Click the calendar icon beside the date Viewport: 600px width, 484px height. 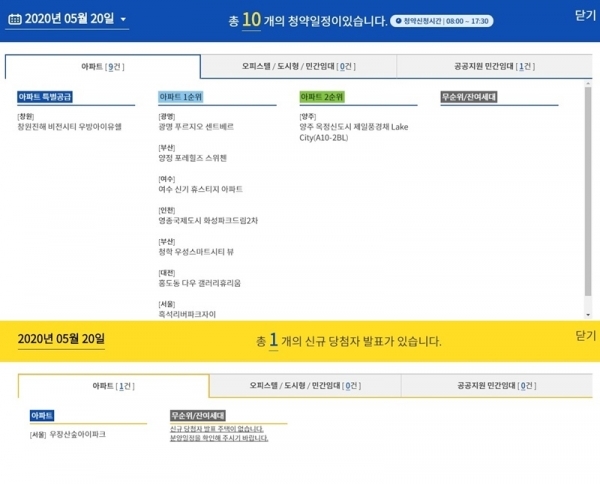[15, 19]
